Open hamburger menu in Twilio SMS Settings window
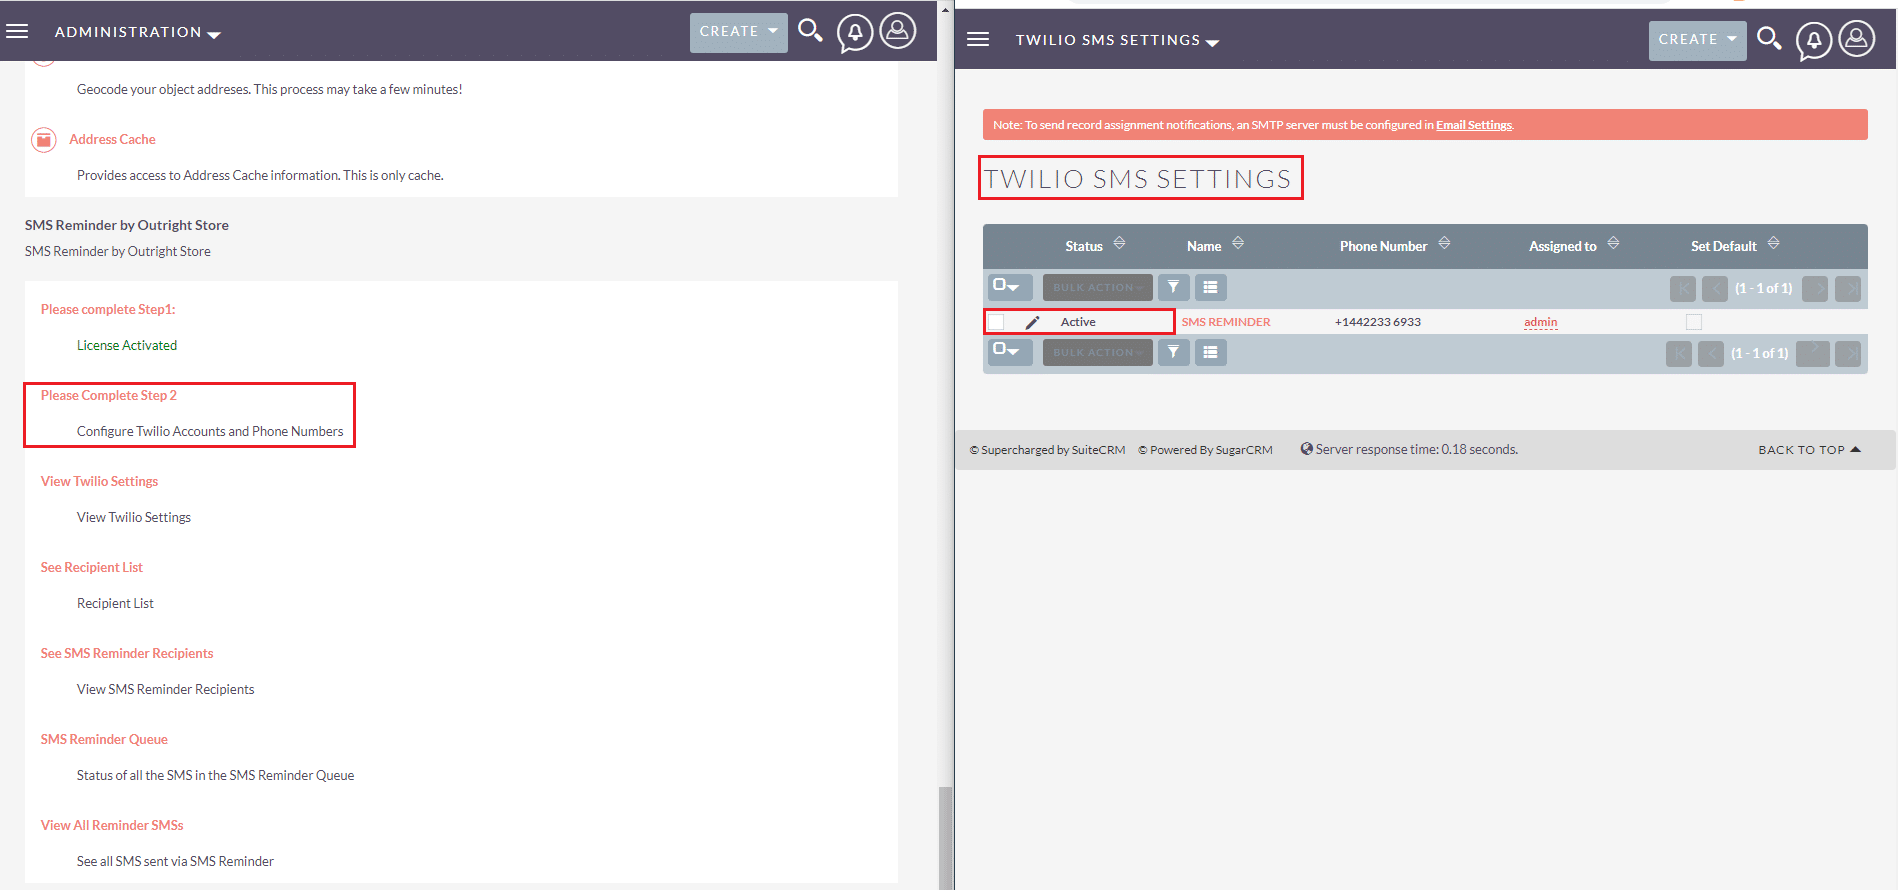Screen dimensions: 1898x890 [978, 39]
